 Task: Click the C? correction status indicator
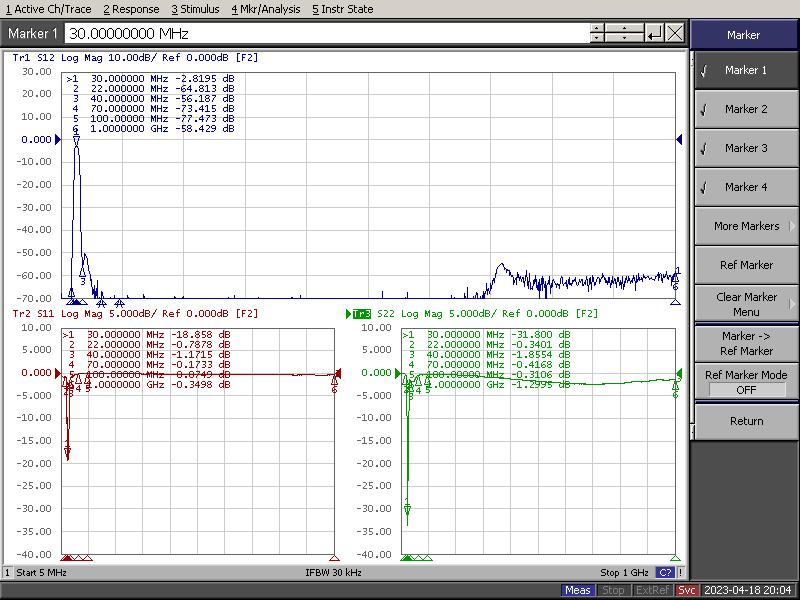664,572
